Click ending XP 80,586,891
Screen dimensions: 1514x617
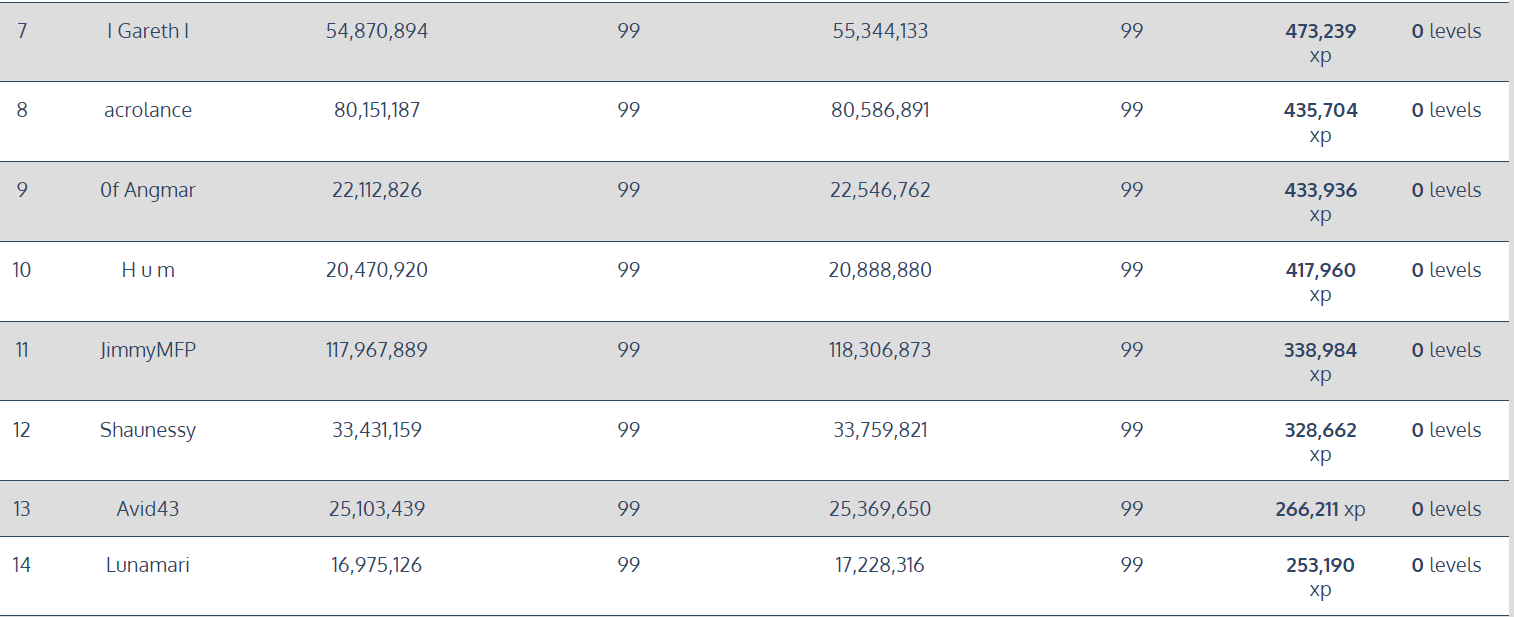click(x=880, y=110)
